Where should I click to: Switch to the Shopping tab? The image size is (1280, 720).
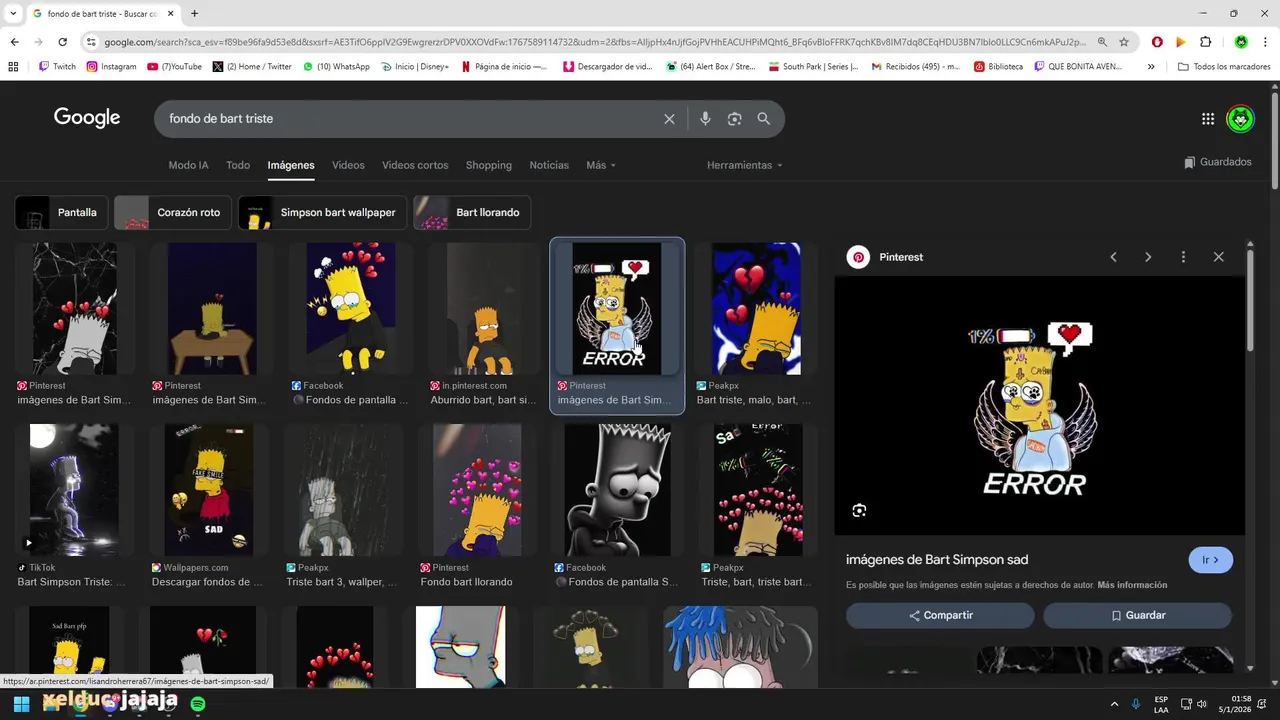[x=489, y=165]
